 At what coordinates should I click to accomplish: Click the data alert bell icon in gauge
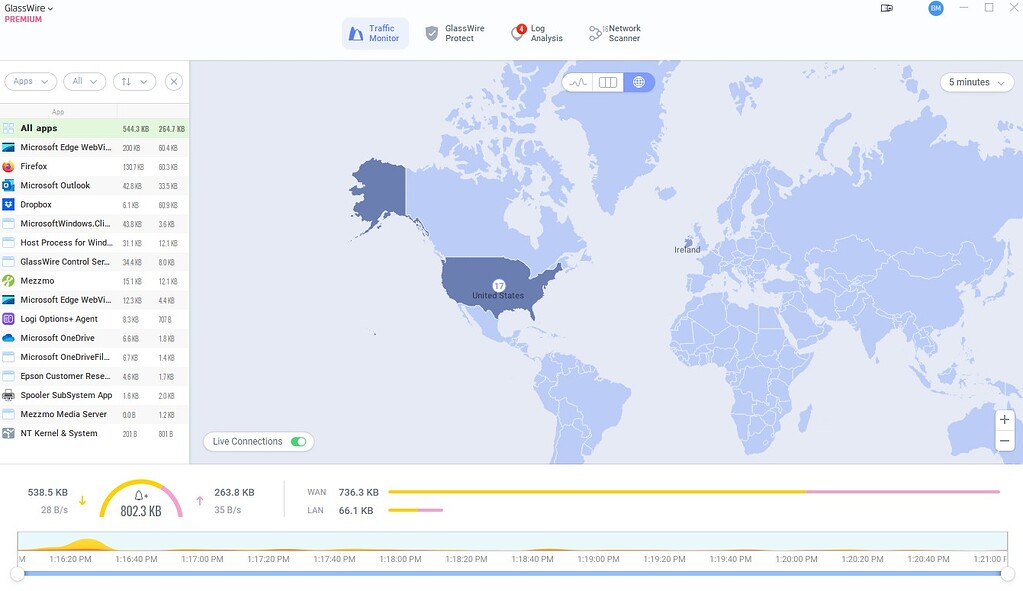(141, 496)
